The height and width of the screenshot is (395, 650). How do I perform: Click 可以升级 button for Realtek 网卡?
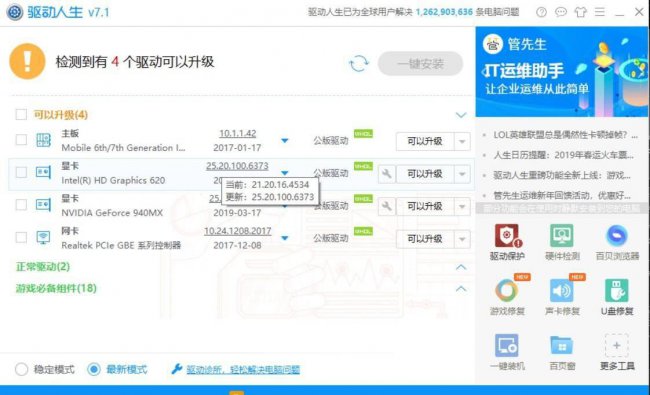coord(425,239)
